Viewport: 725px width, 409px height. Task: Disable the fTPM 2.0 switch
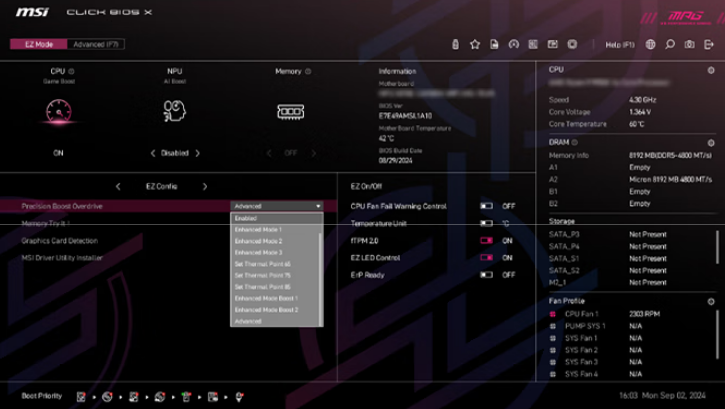pos(486,240)
